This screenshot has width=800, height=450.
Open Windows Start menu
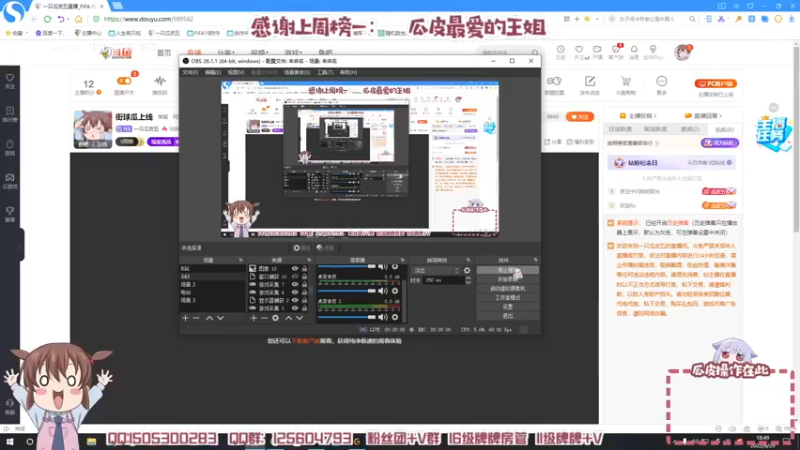pyautogui.click(x=10, y=441)
